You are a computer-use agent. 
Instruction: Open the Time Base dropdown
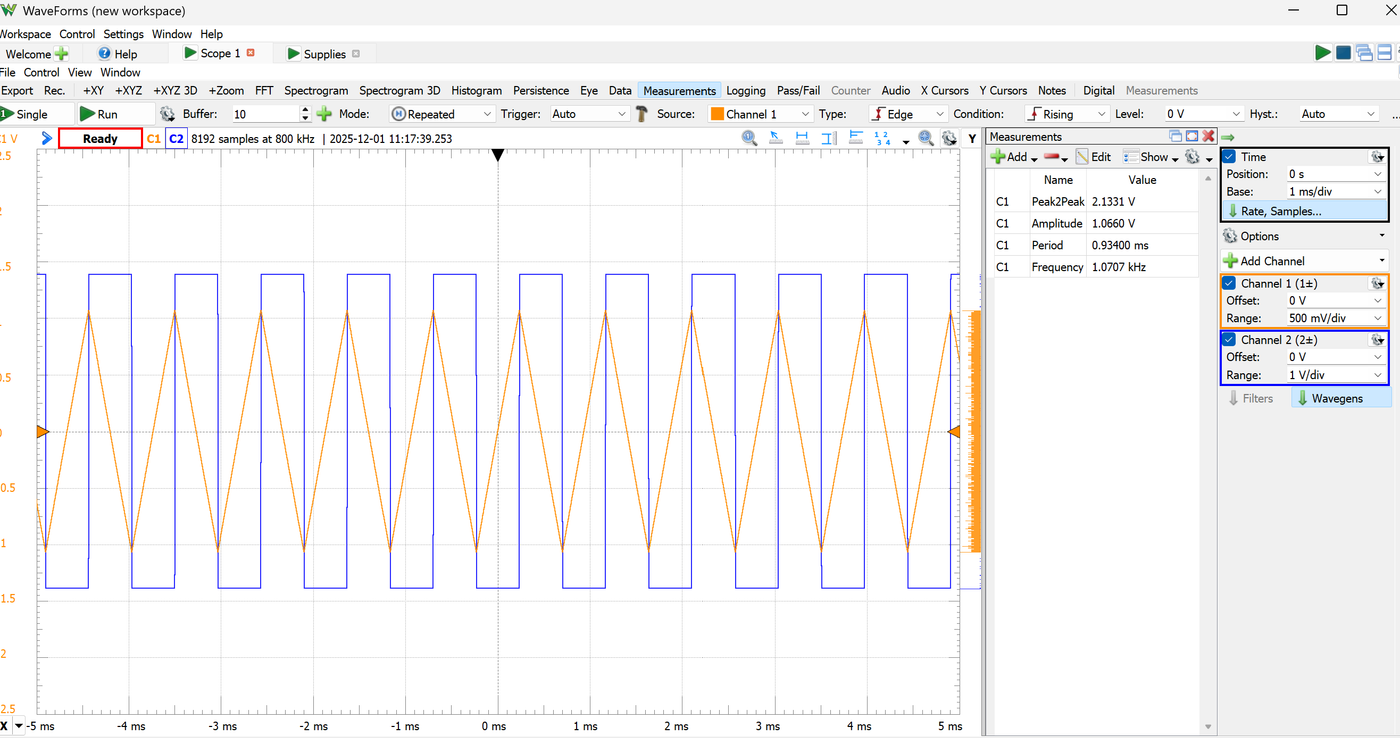coord(1378,191)
